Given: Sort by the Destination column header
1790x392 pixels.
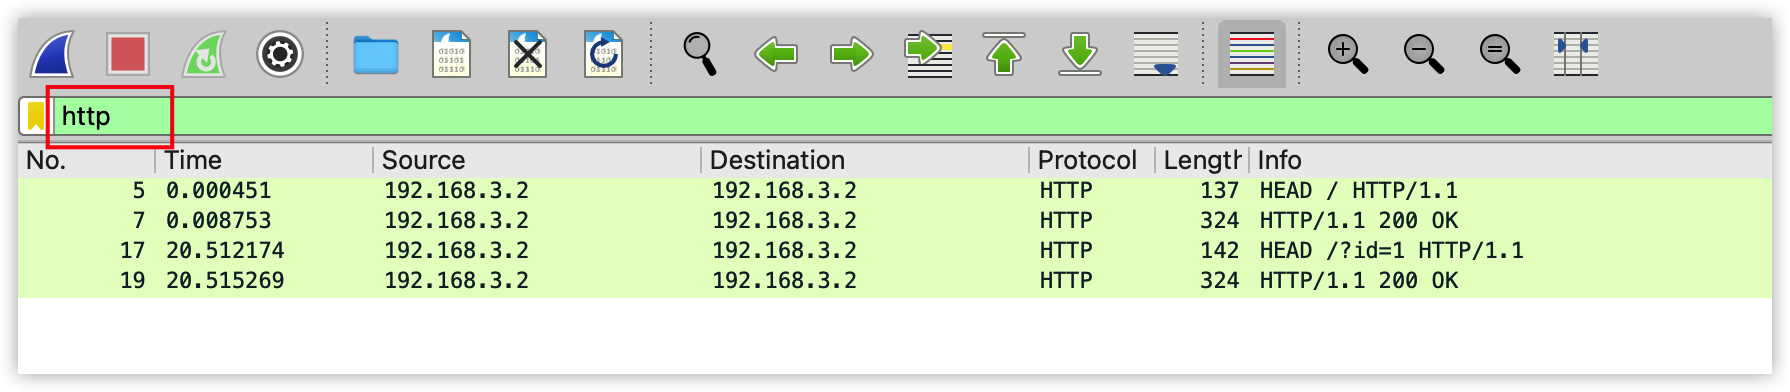Looking at the screenshot, I should pyautogui.click(x=865, y=160).
